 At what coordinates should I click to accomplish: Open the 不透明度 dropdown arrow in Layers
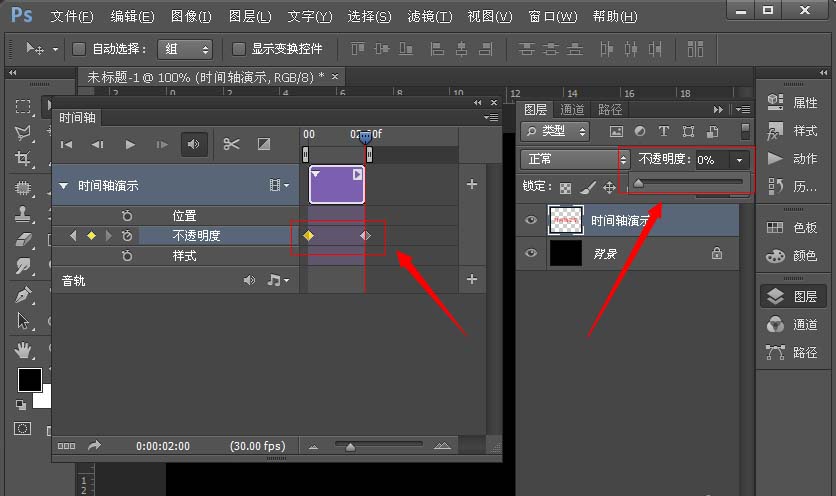click(739, 160)
